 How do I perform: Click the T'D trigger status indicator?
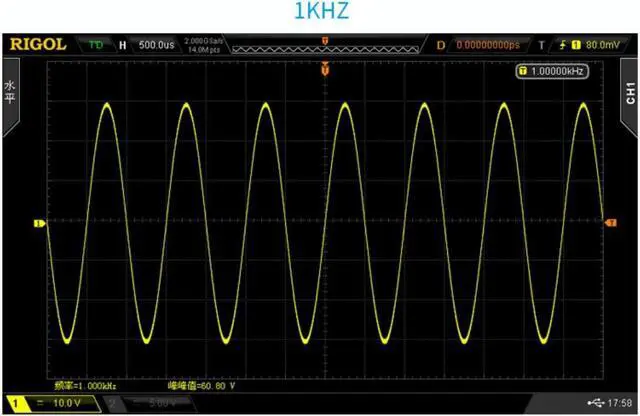[96, 45]
